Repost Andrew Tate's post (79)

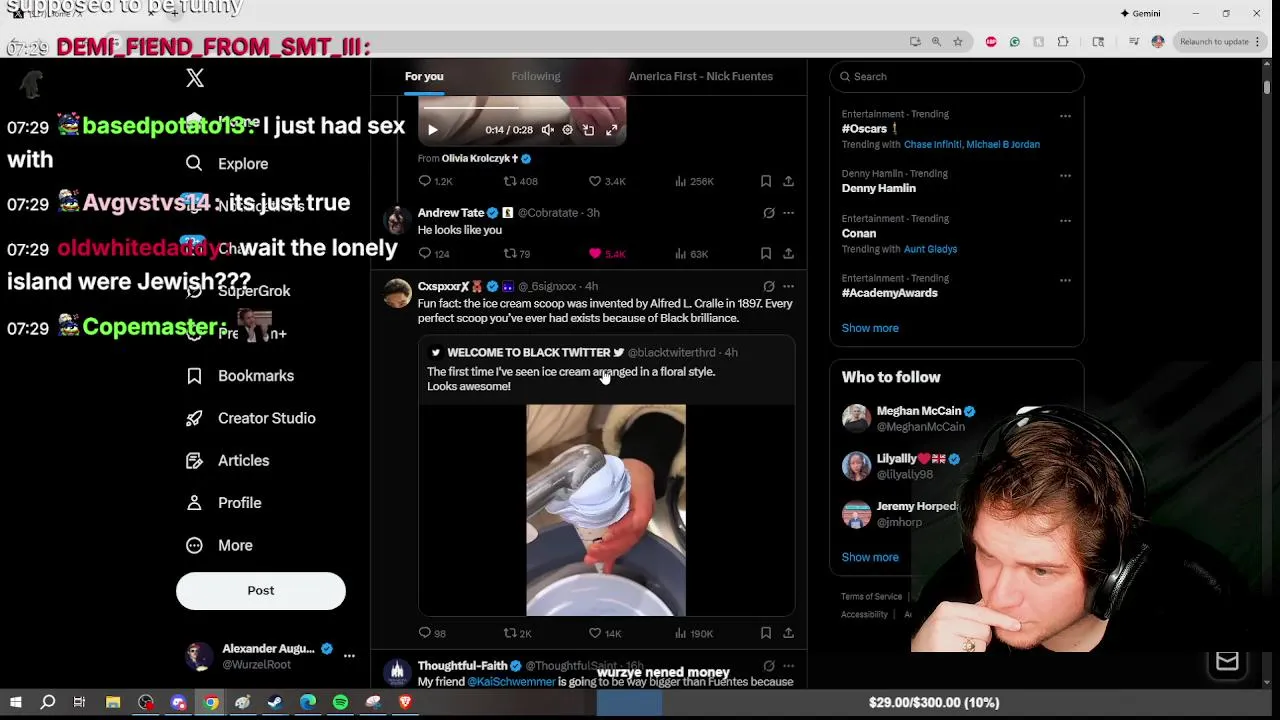(517, 254)
